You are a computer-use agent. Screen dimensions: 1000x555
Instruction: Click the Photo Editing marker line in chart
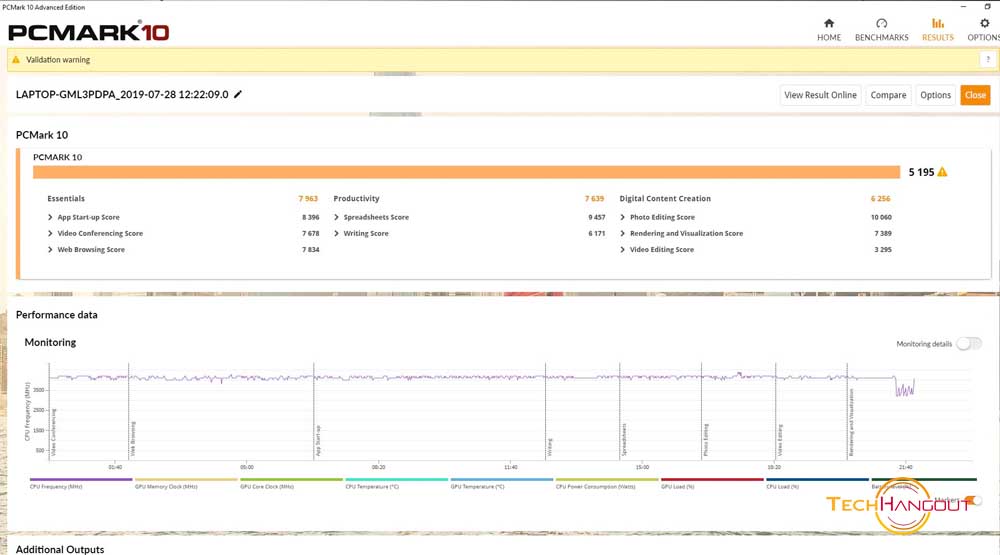pyautogui.click(x=702, y=411)
